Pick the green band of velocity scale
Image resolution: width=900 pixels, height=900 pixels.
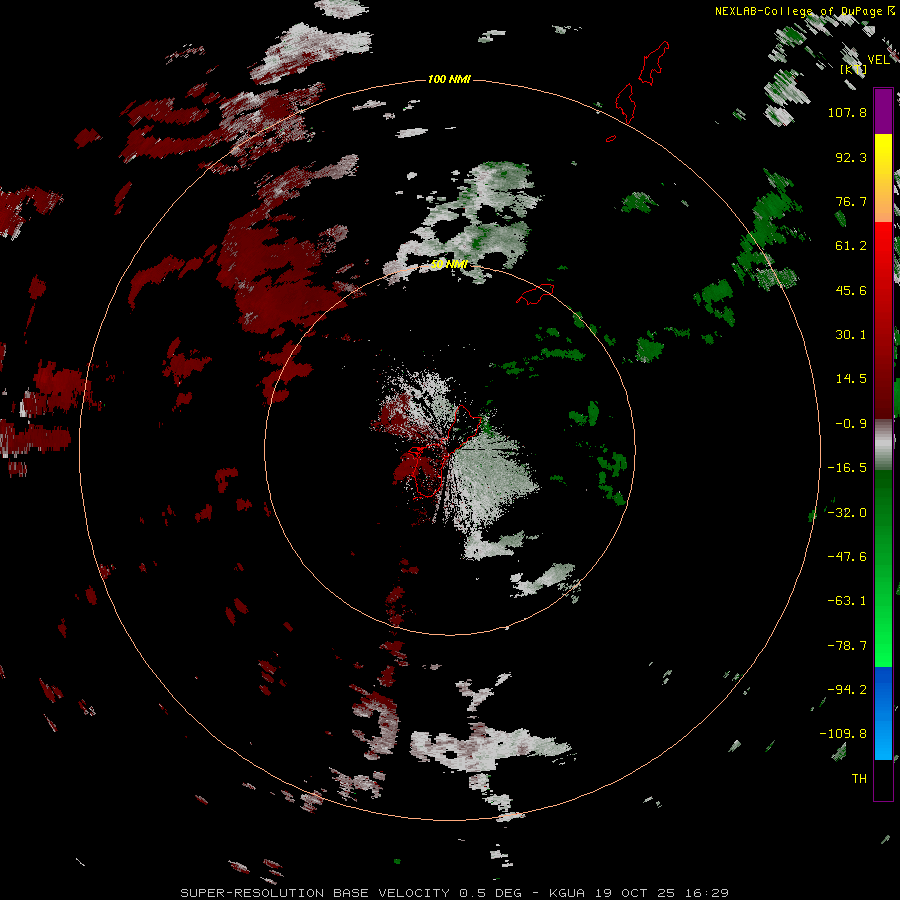(x=883, y=568)
